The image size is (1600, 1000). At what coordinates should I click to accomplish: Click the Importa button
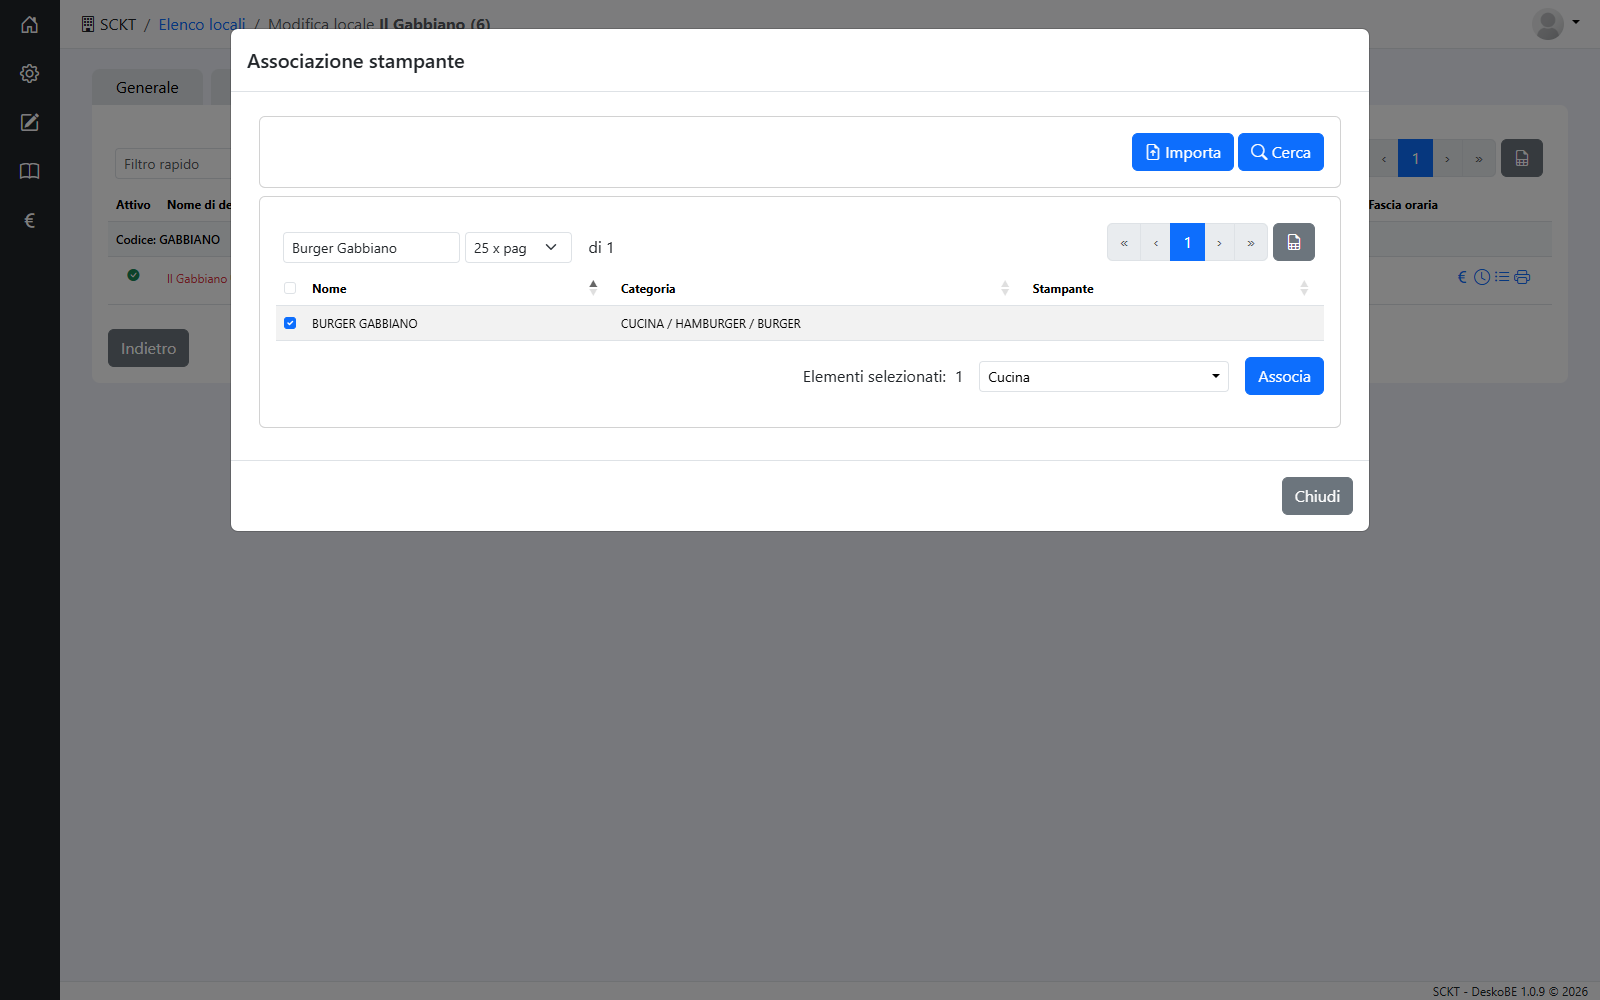1182,152
